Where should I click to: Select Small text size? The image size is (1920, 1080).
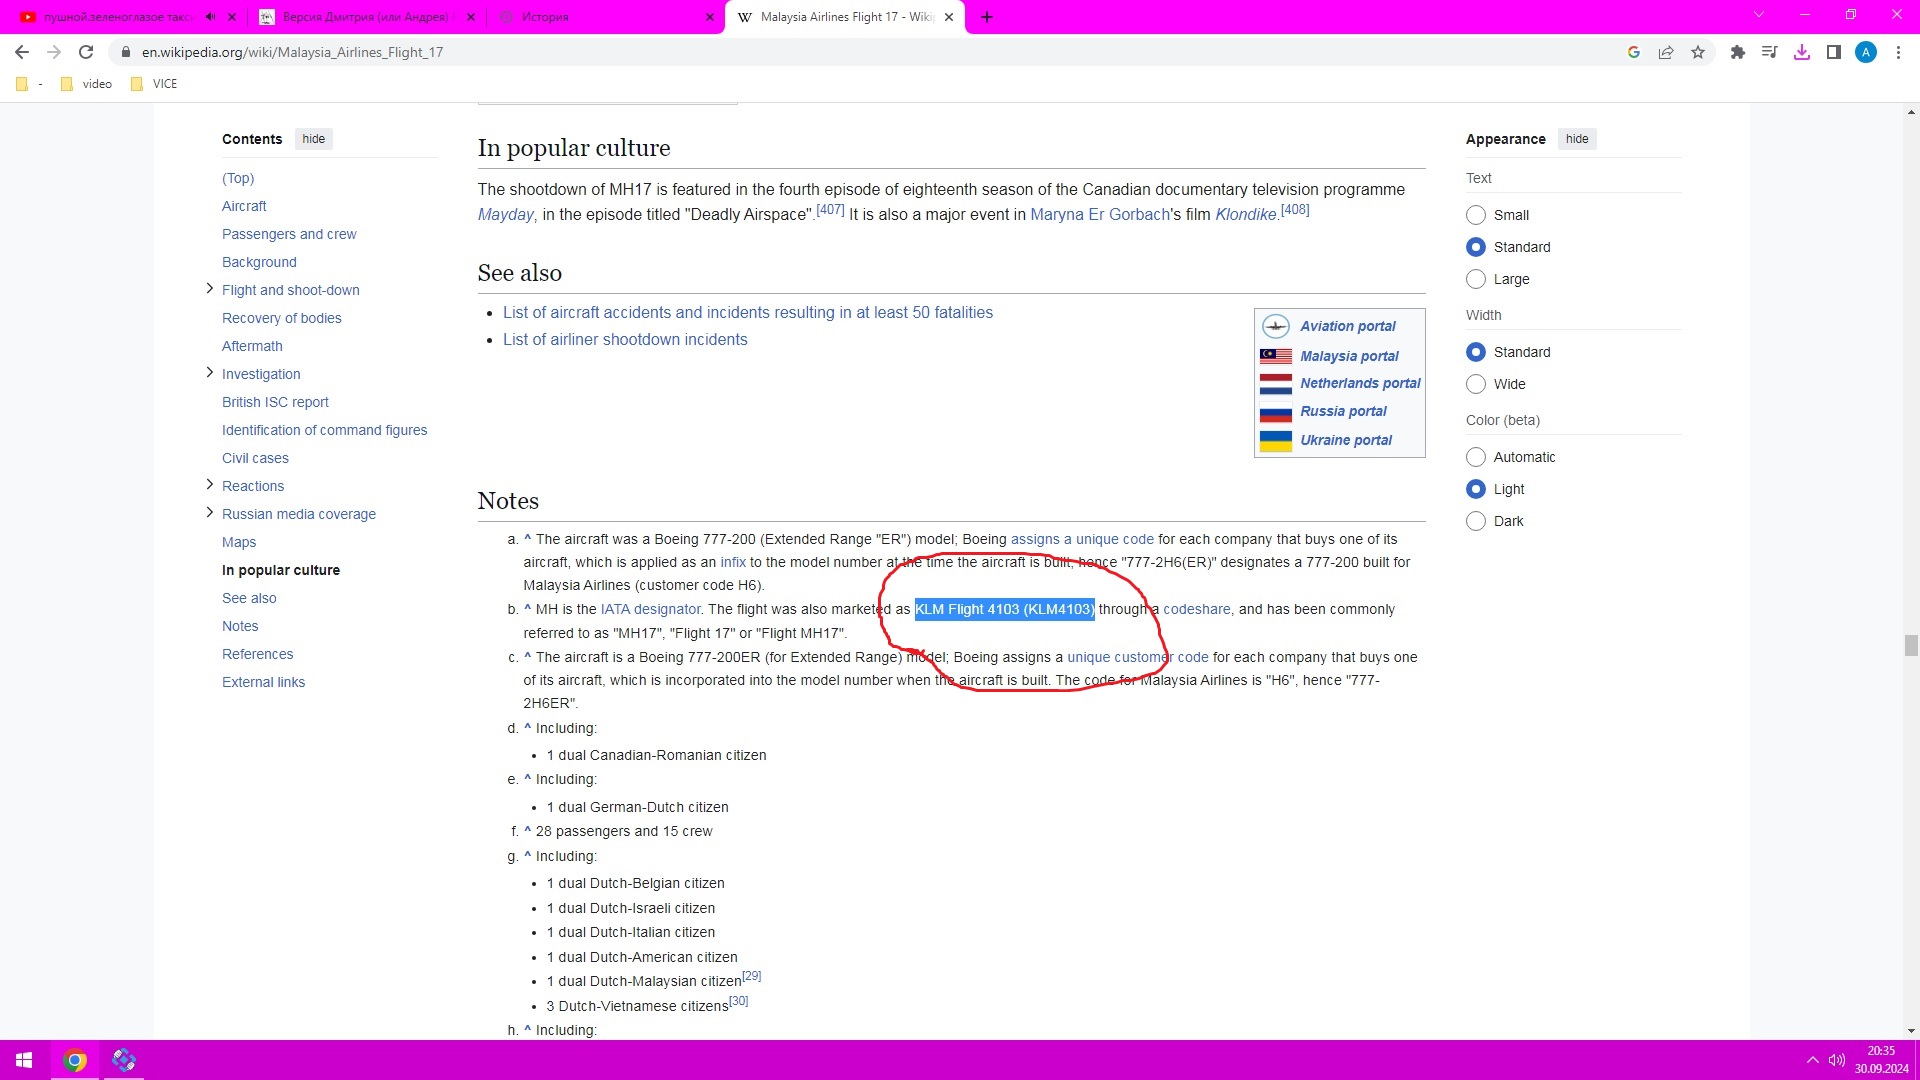(x=1476, y=215)
